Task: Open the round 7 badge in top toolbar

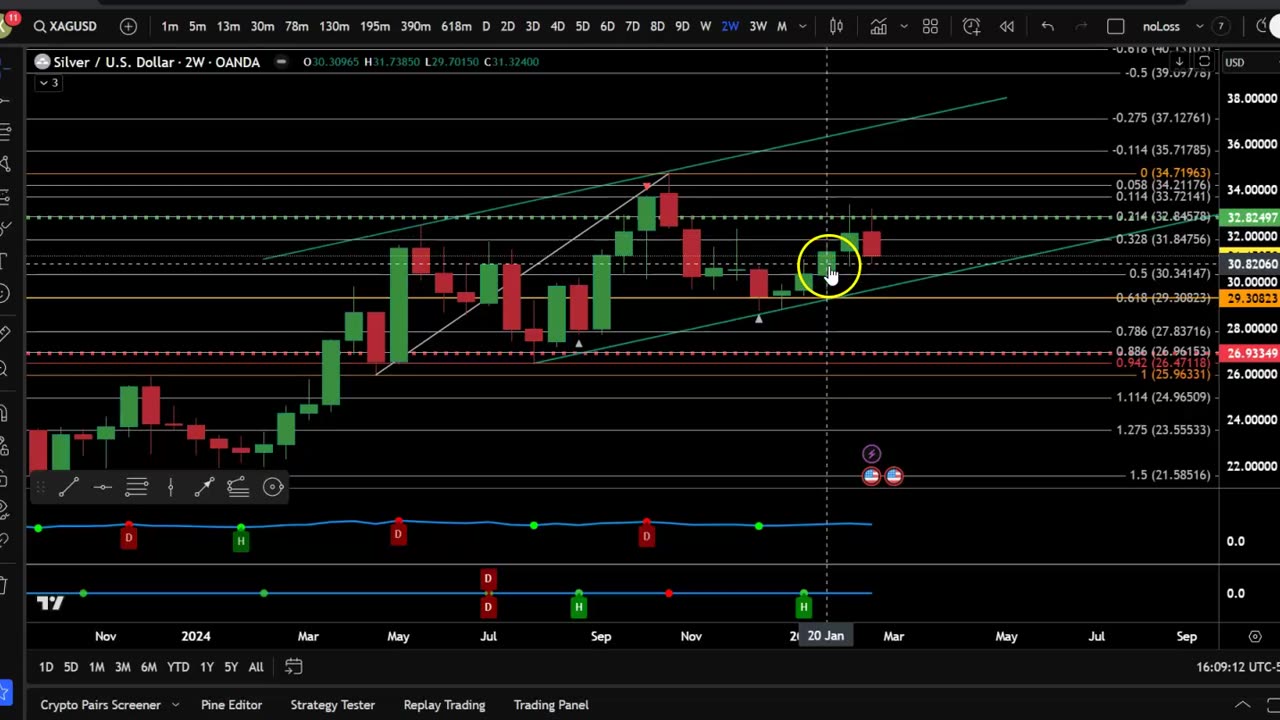Action: point(1221,26)
